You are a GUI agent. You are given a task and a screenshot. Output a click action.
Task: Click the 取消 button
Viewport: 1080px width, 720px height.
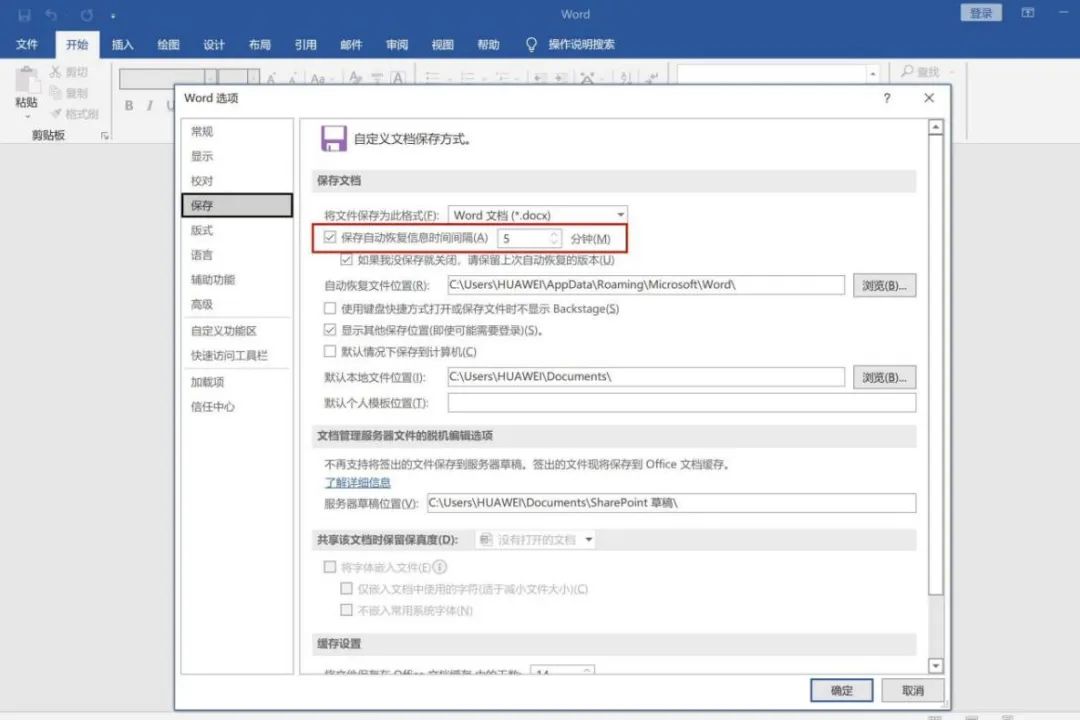pyautogui.click(x=913, y=690)
